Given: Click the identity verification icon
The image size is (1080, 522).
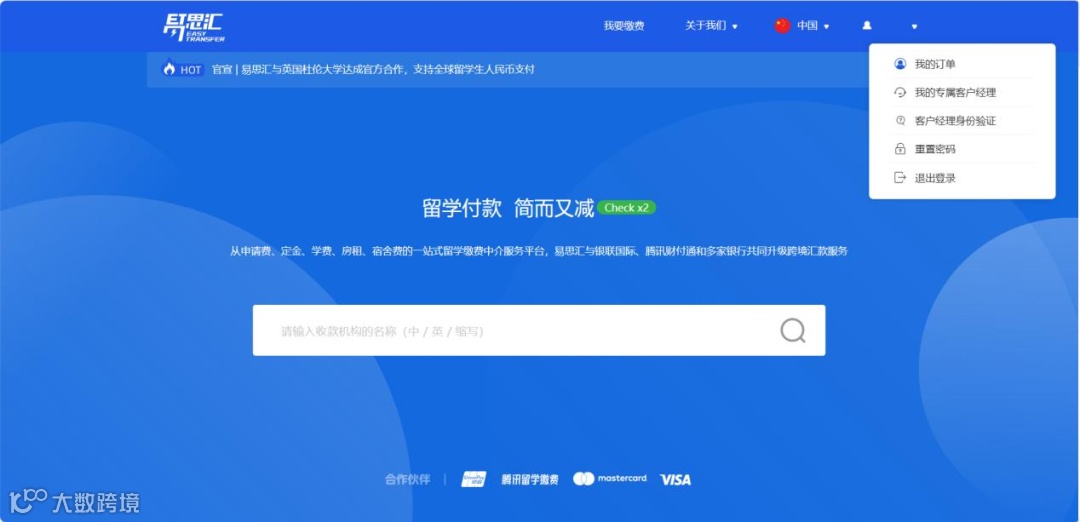Looking at the screenshot, I should pyautogui.click(x=900, y=121).
